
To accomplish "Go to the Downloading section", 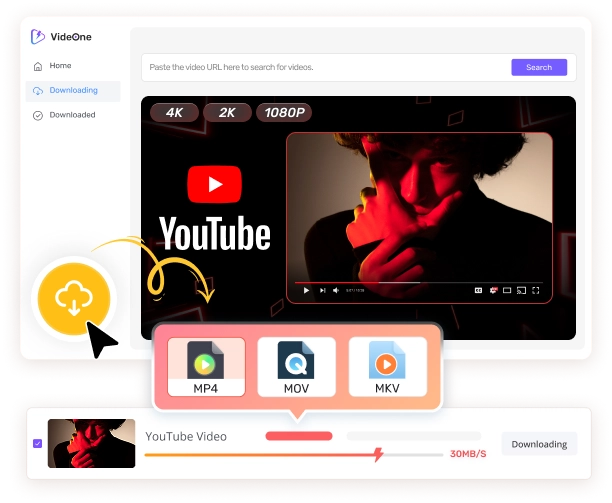I will point(73,90).
